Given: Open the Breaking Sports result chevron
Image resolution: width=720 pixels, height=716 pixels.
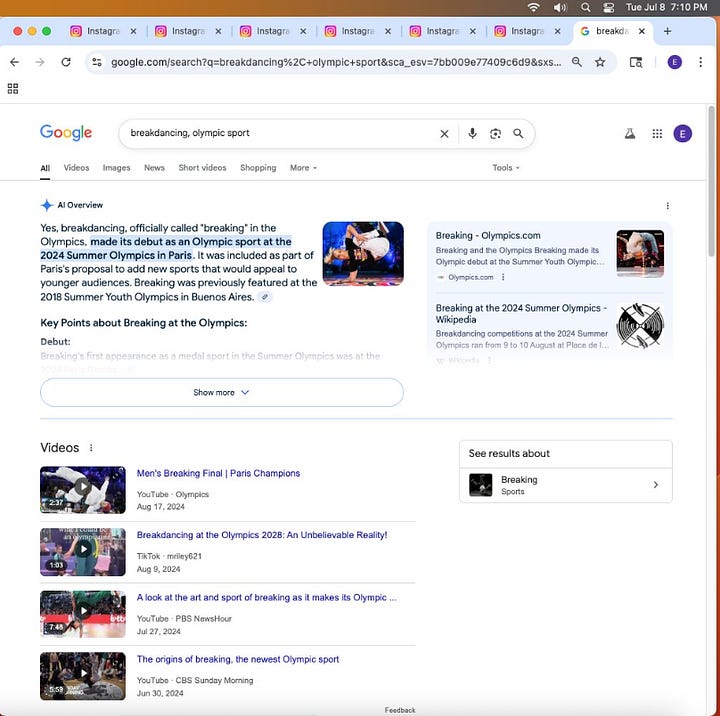Looking at the screenshot, I should (655, 485).
